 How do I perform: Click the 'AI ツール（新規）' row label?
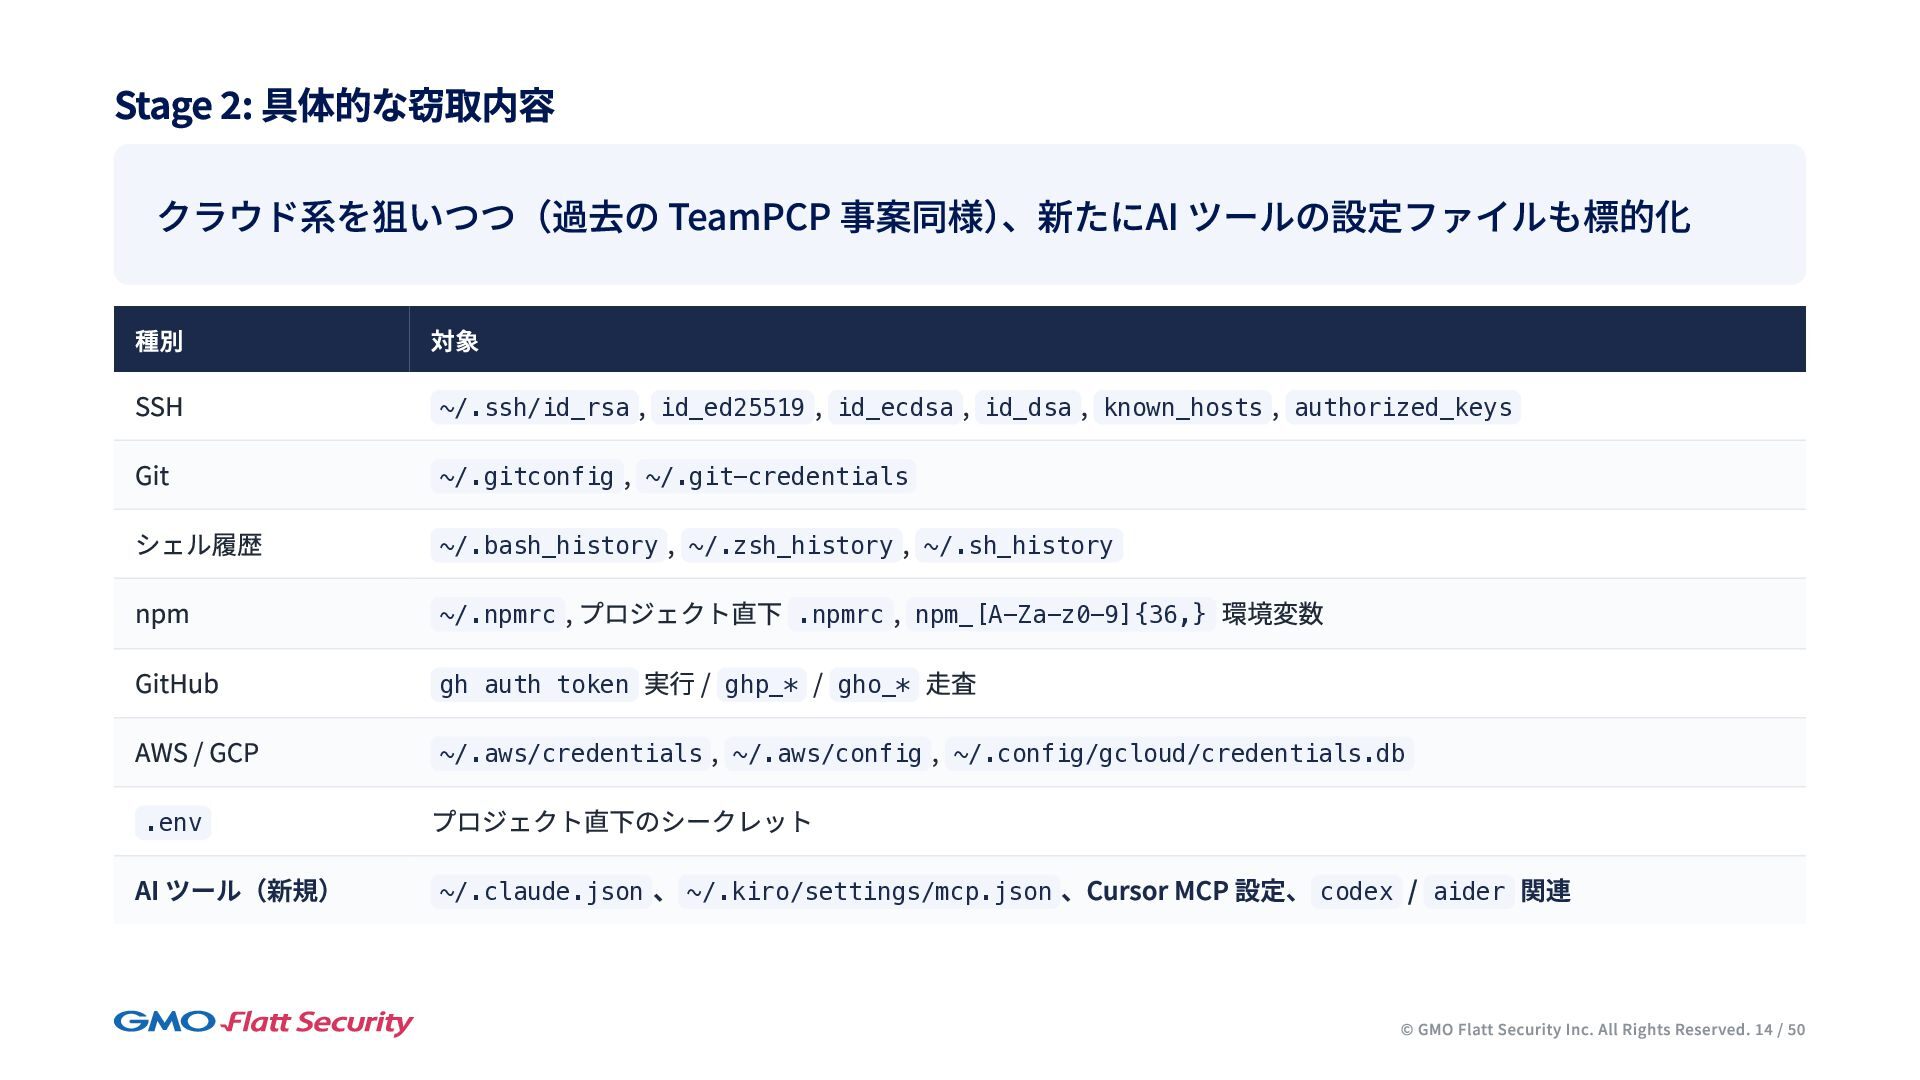pyautogui.click(x=233, y=891)
